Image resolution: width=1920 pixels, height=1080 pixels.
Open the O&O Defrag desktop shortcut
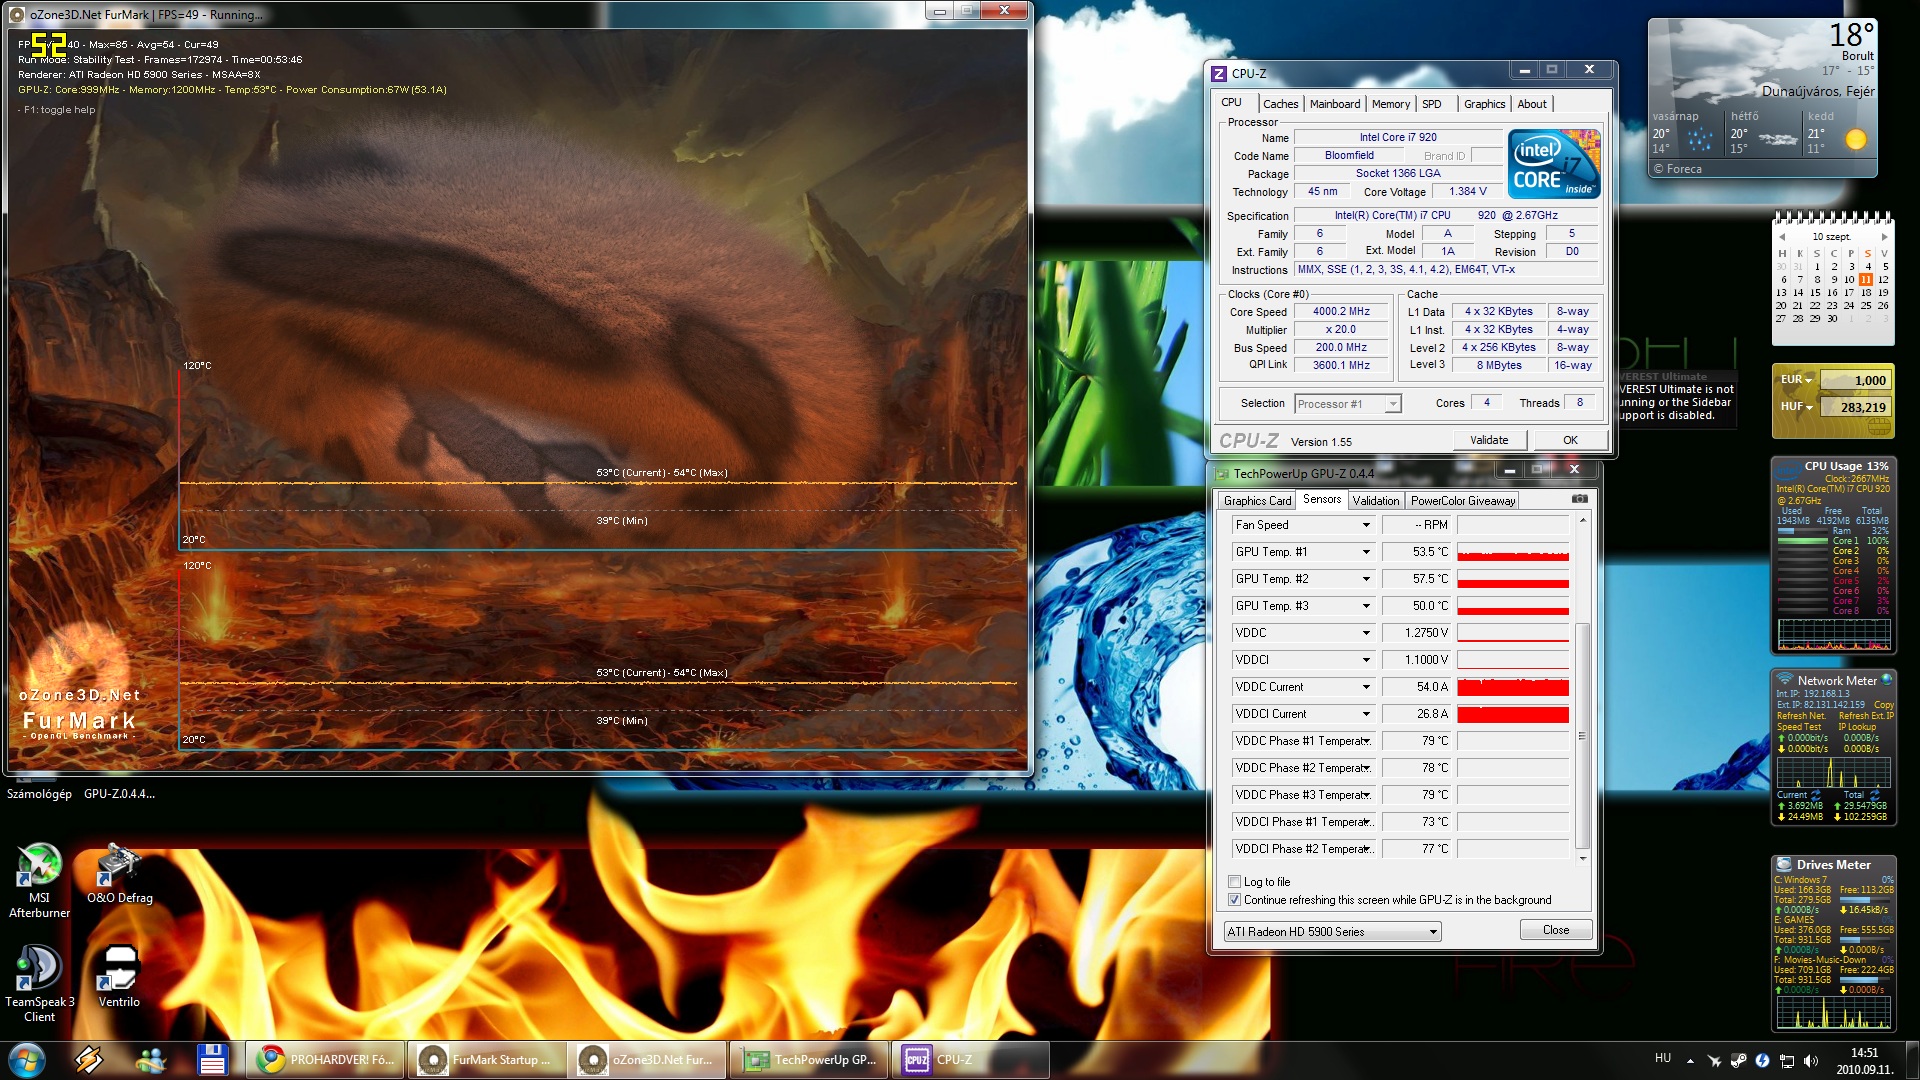(x=119, y=873)
